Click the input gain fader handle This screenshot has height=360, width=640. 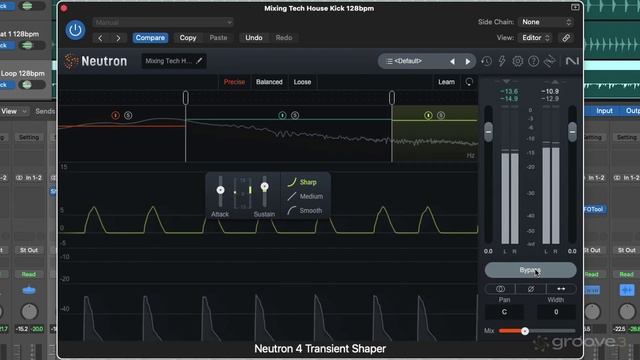488,132
